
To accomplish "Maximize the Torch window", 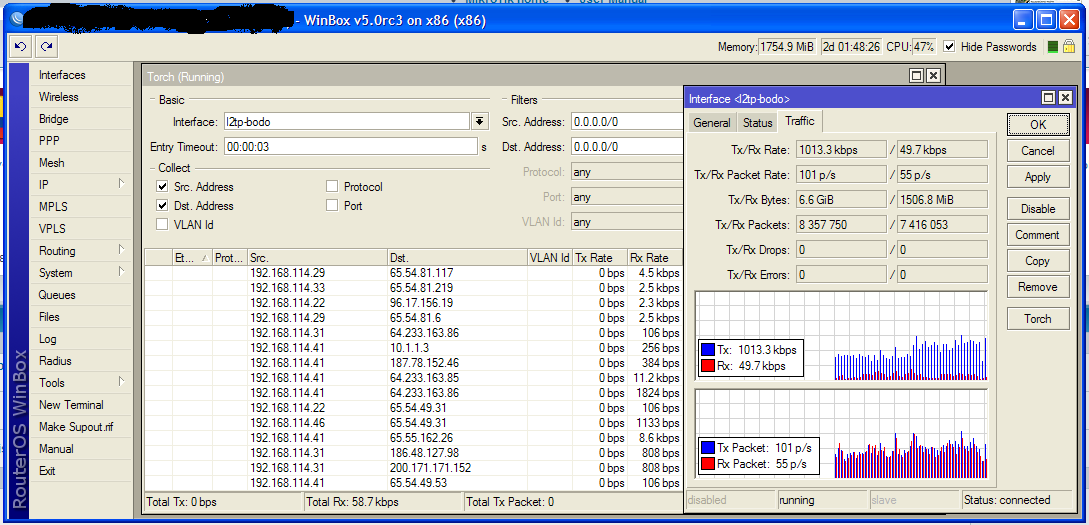I will tap(916, 76).
